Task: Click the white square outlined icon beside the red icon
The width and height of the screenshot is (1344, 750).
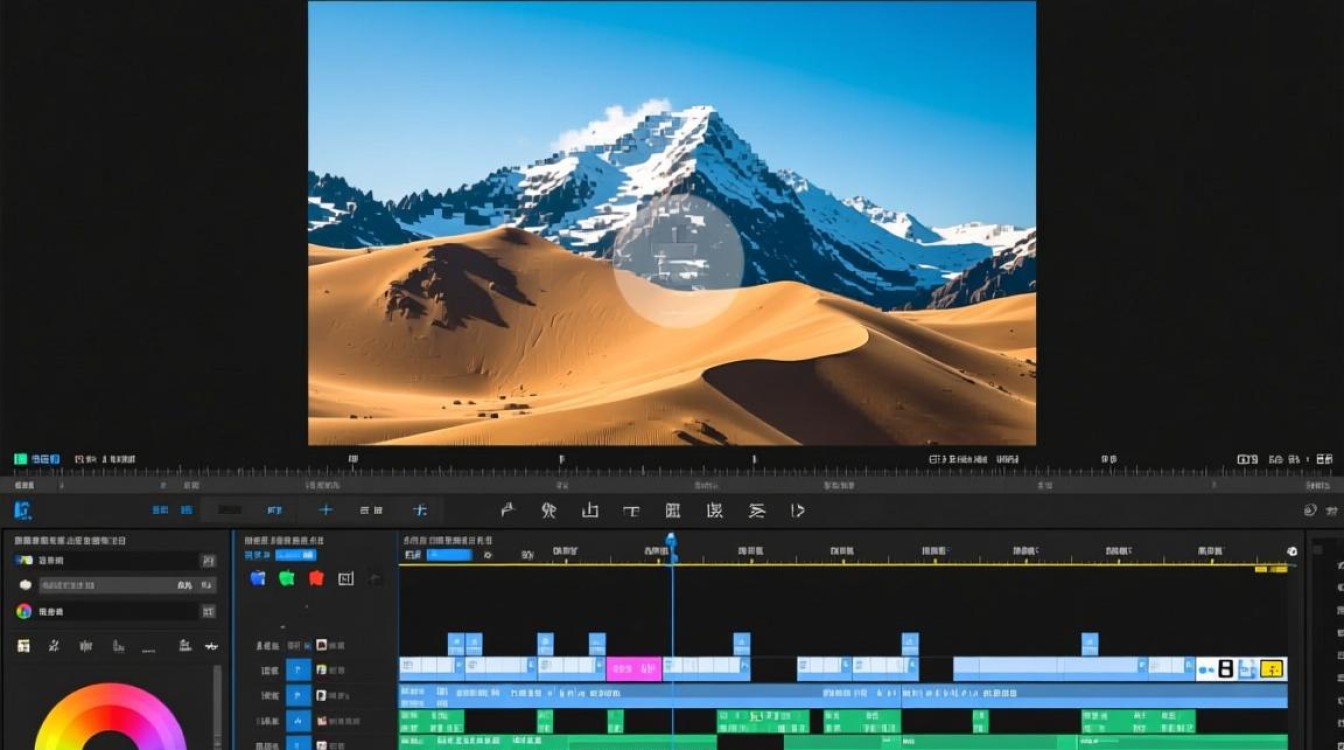Action: click(x=346, y=578)
